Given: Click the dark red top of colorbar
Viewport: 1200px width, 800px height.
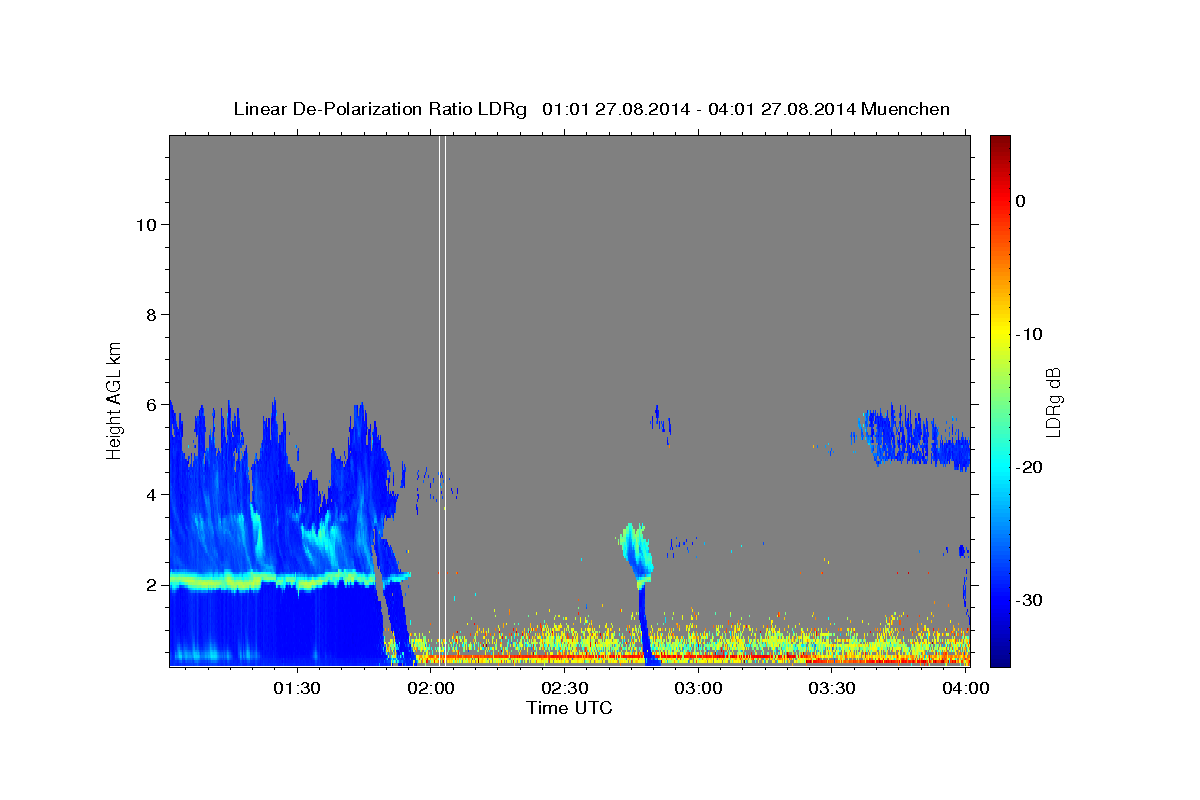Looking at the screenshot, I should click(1000, 143).
